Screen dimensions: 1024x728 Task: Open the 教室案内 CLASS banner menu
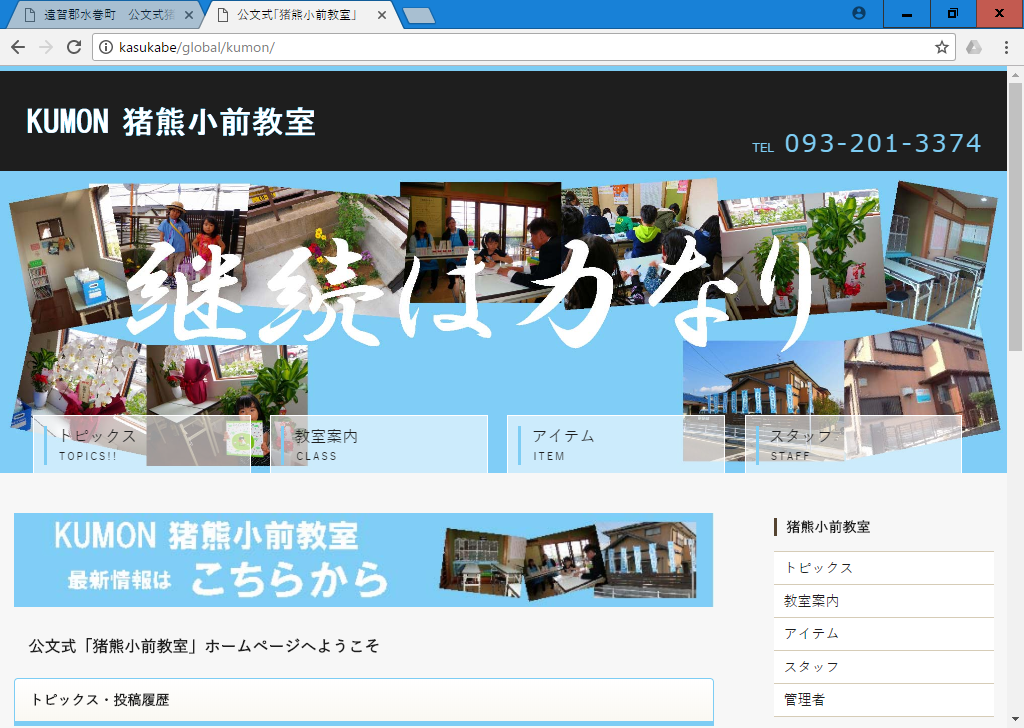point(379,444)
